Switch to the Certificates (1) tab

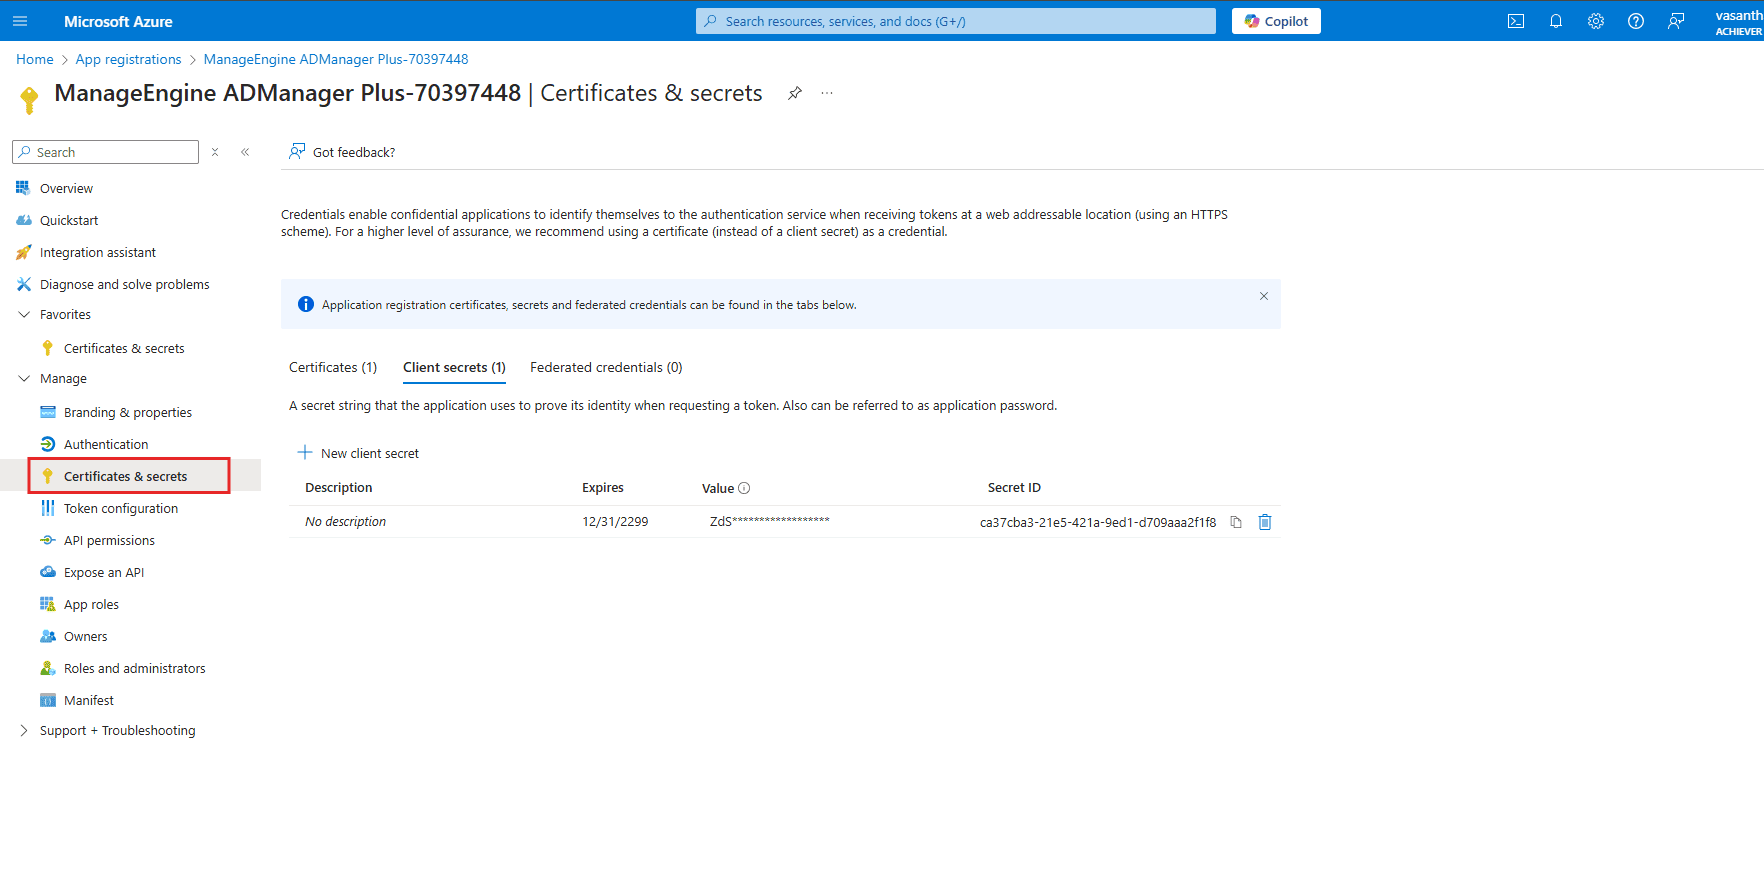pyautogui.click(x=333, y=368)
